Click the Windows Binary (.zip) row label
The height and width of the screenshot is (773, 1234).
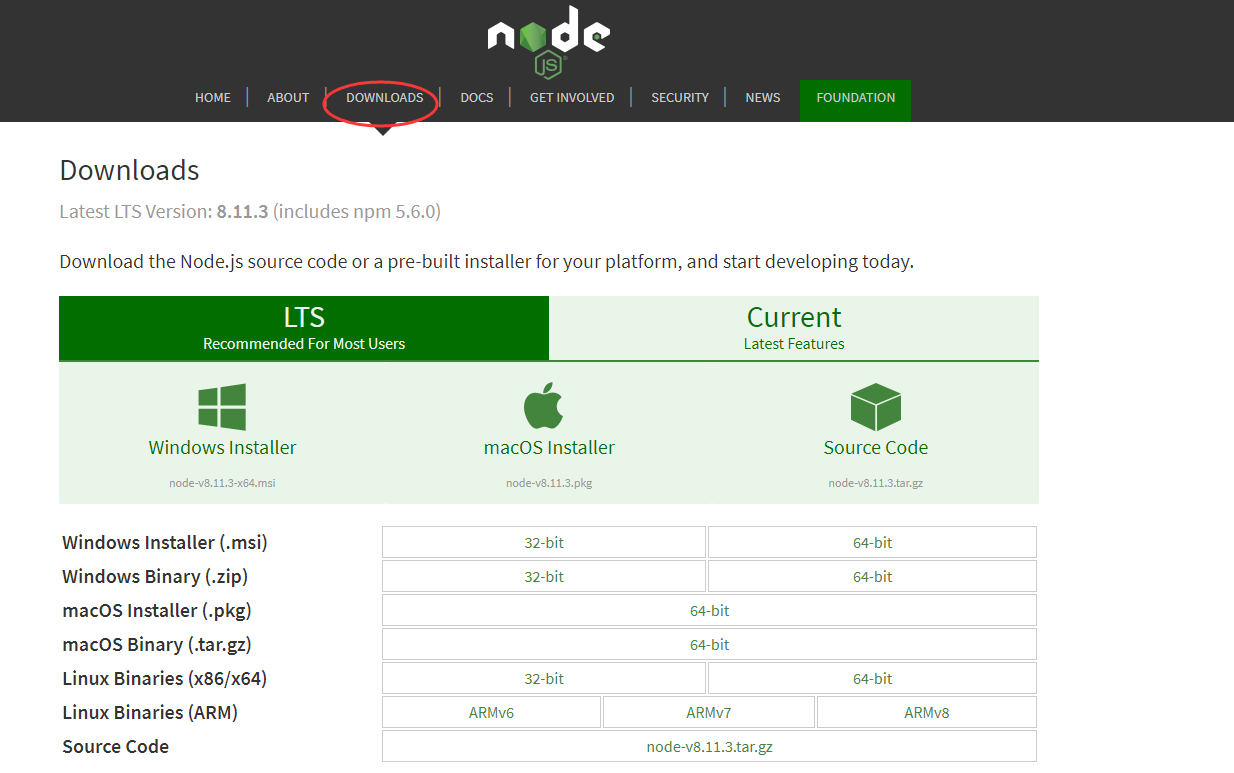tap(155, 576)
